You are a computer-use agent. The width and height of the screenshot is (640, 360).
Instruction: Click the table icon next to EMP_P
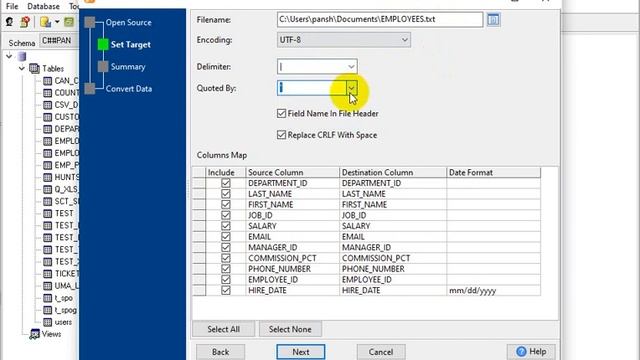[47, 165]
